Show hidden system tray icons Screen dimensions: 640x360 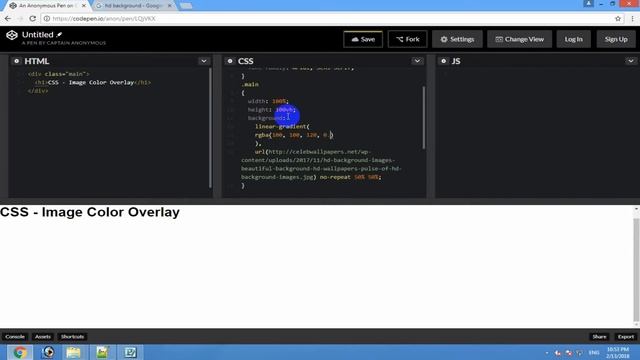(x=547, y=352)
